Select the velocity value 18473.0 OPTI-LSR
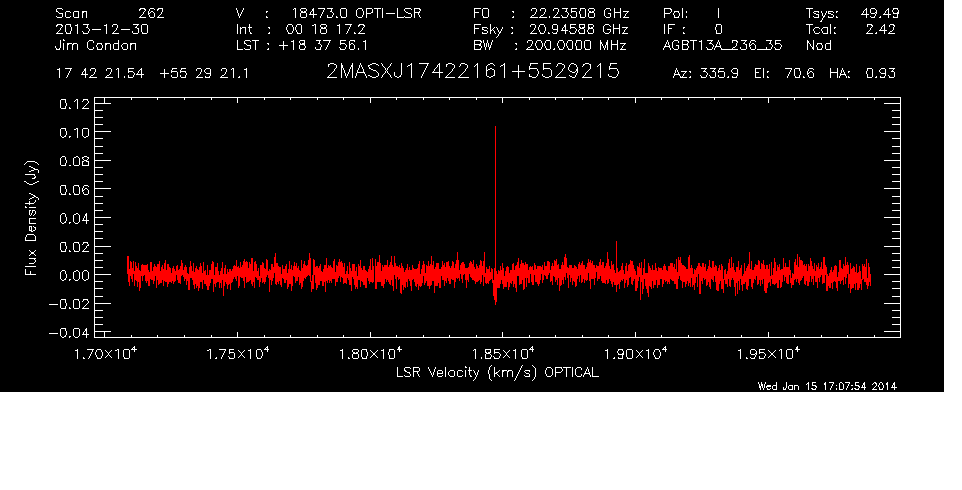The image size is (962, 490). (356, 13)
